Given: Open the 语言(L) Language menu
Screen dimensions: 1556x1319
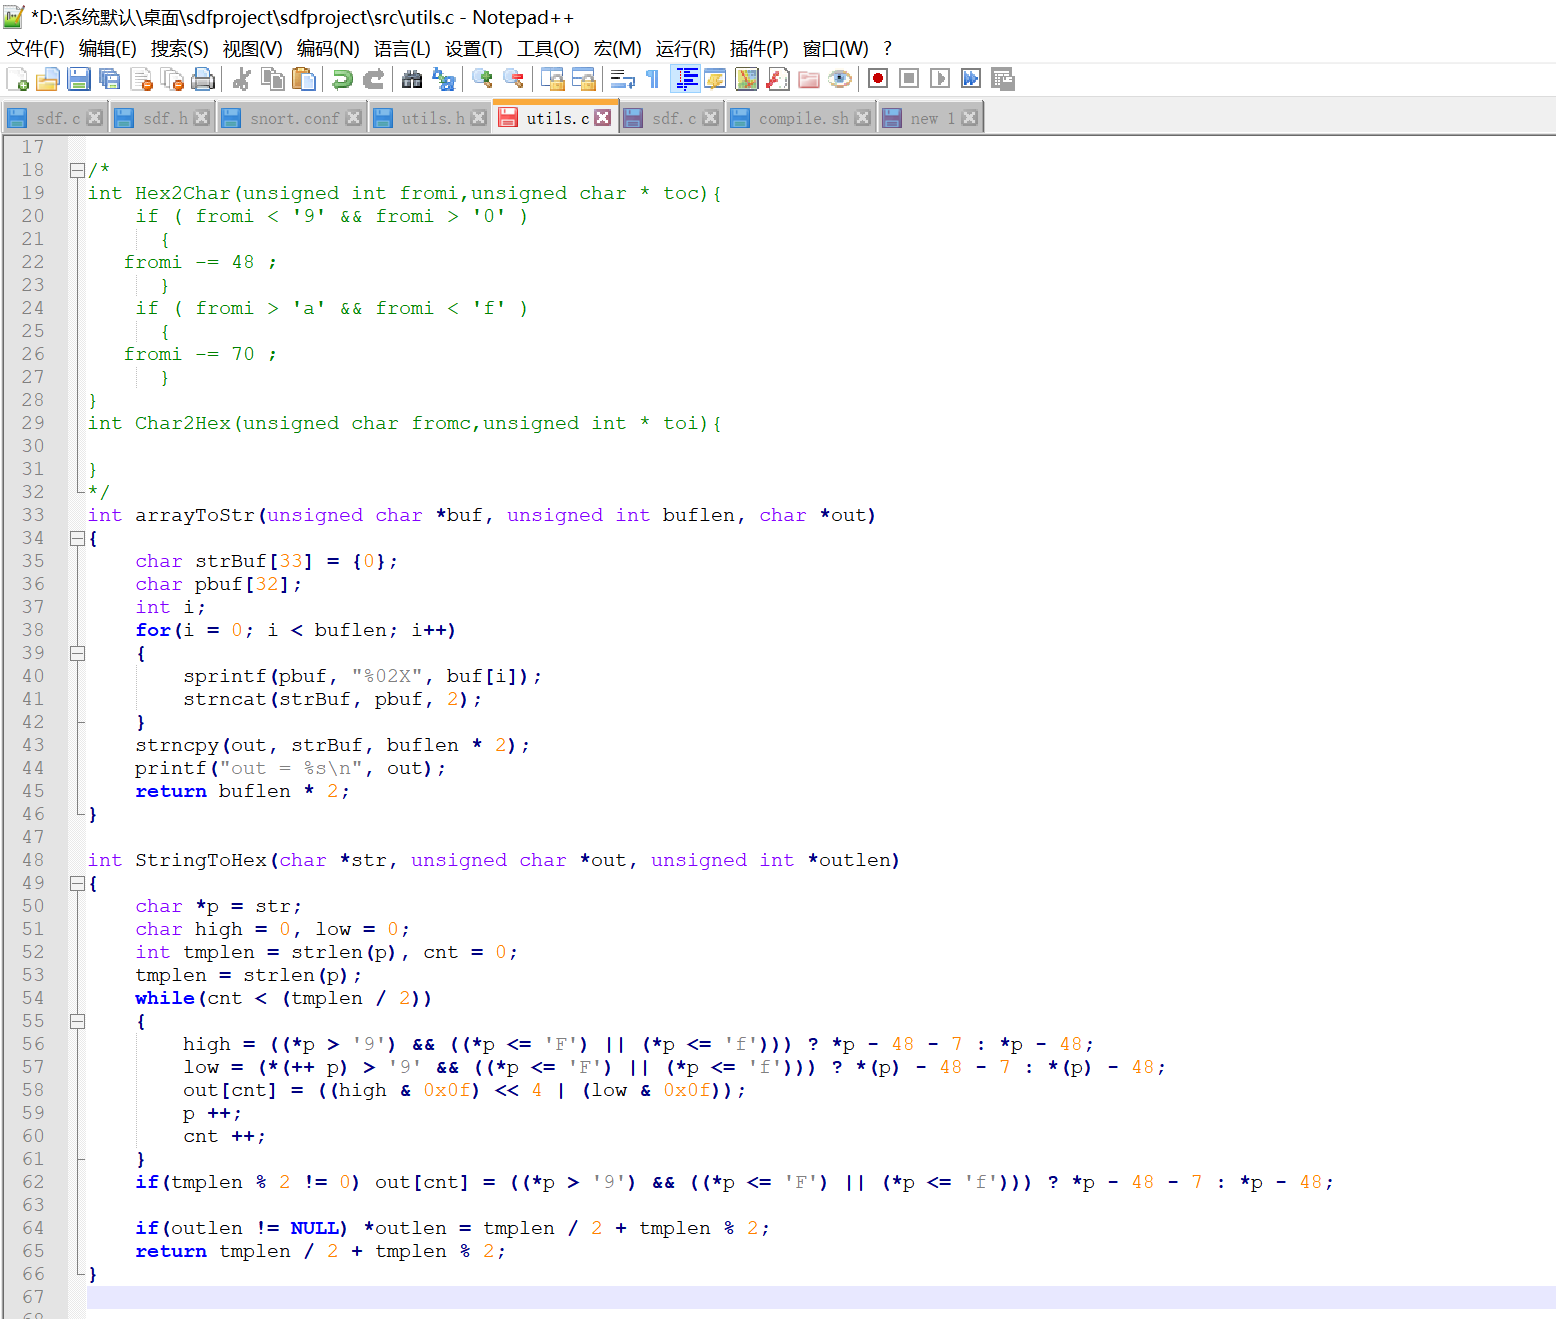Looking at the screenshot, I should (x=402, y=49).
